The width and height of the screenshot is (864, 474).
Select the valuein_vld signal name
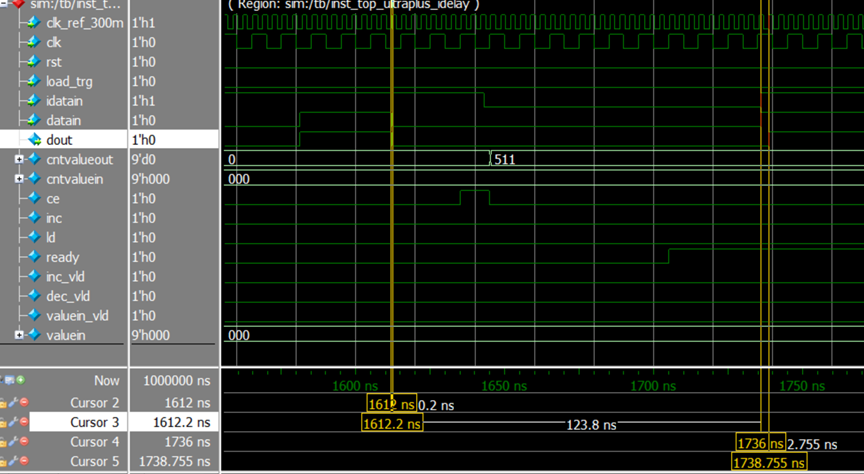(x=77, y=316)
